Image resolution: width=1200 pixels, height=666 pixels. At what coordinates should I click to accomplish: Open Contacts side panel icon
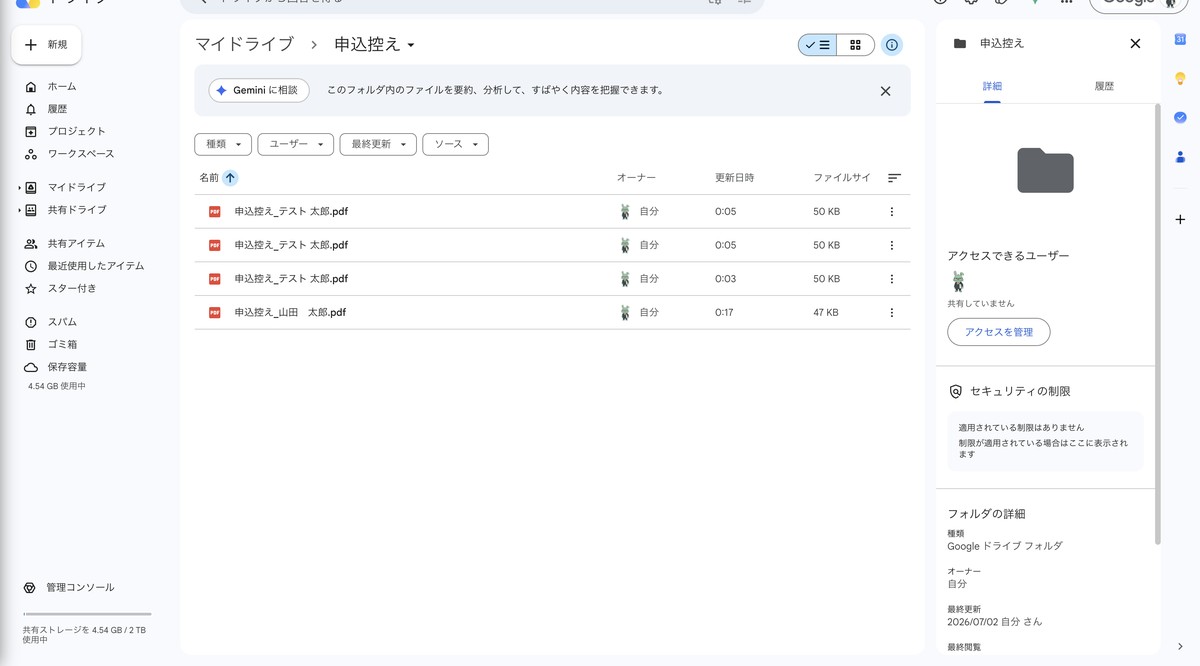pyautogui.click(x=1180, y=156)
